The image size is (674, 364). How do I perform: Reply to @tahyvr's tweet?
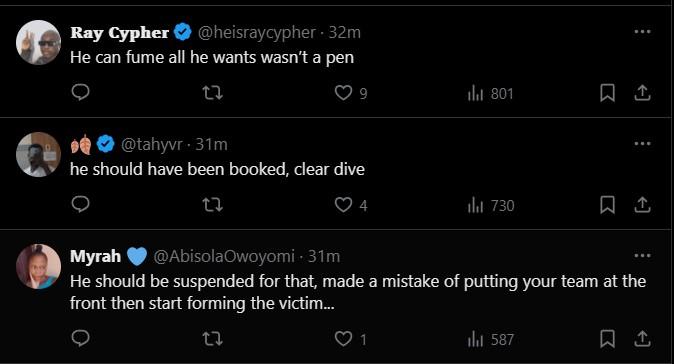click(x=80, y=204)
